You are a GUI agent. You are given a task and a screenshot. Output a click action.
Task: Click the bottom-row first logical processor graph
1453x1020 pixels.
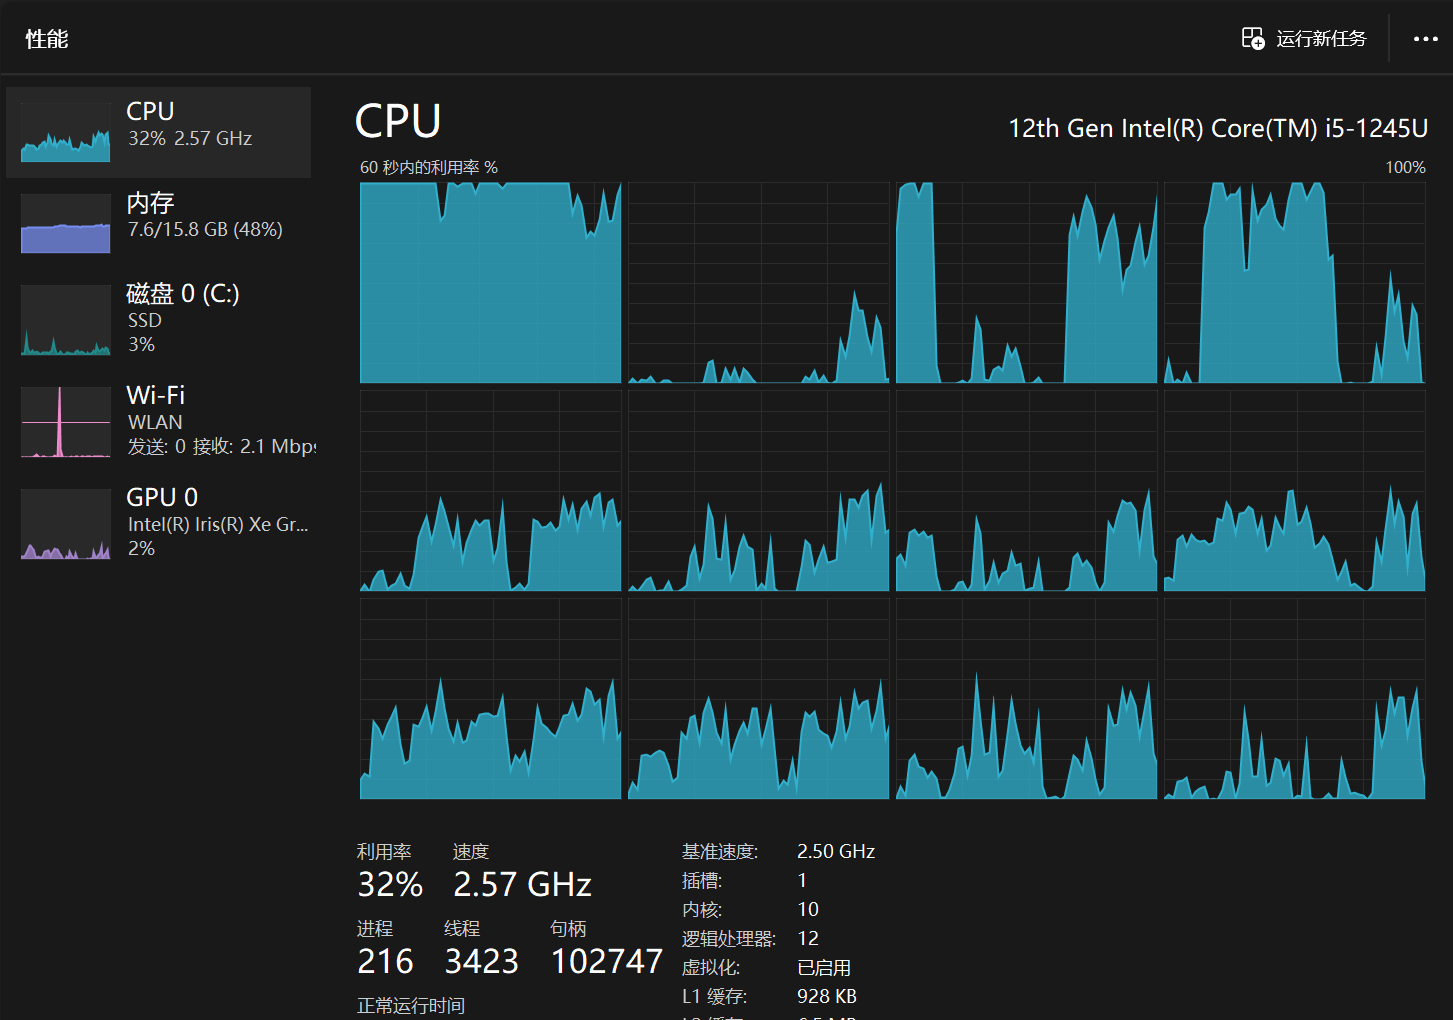click(490, 698)
